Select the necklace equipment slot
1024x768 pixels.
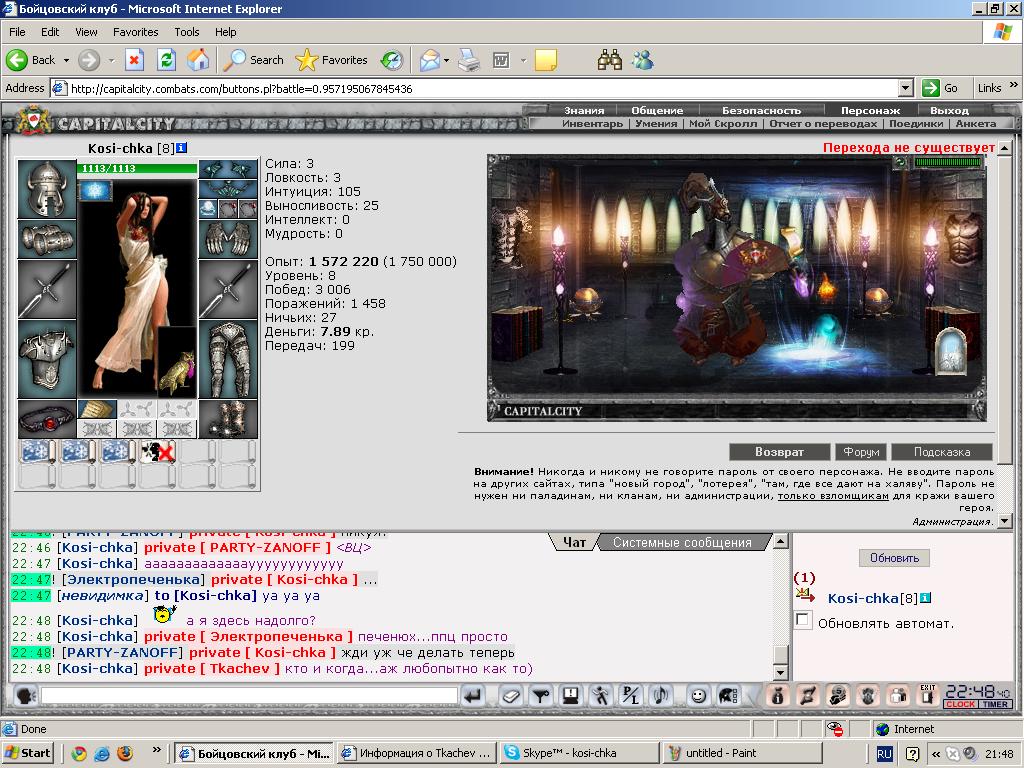point(228,189)
